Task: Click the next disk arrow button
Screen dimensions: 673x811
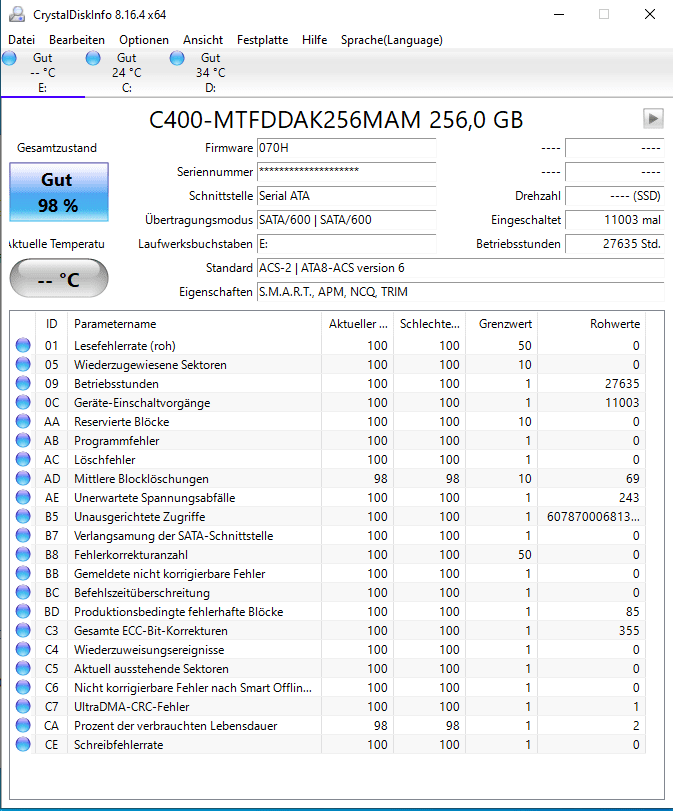Action: pyautogui.click(x=653, y=118)
